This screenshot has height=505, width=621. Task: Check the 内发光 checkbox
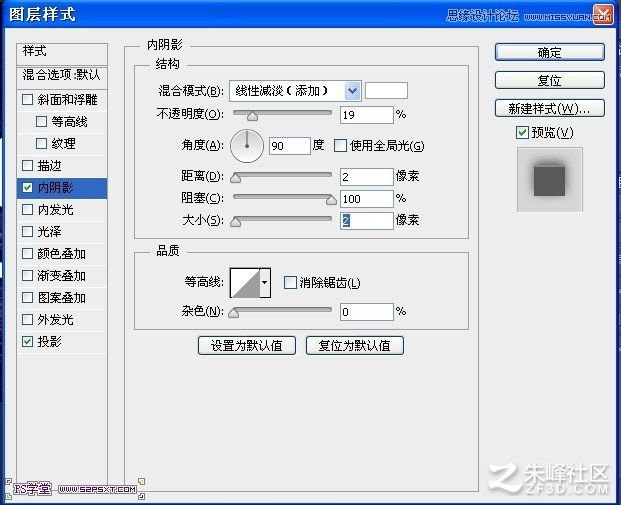(27, 209)
